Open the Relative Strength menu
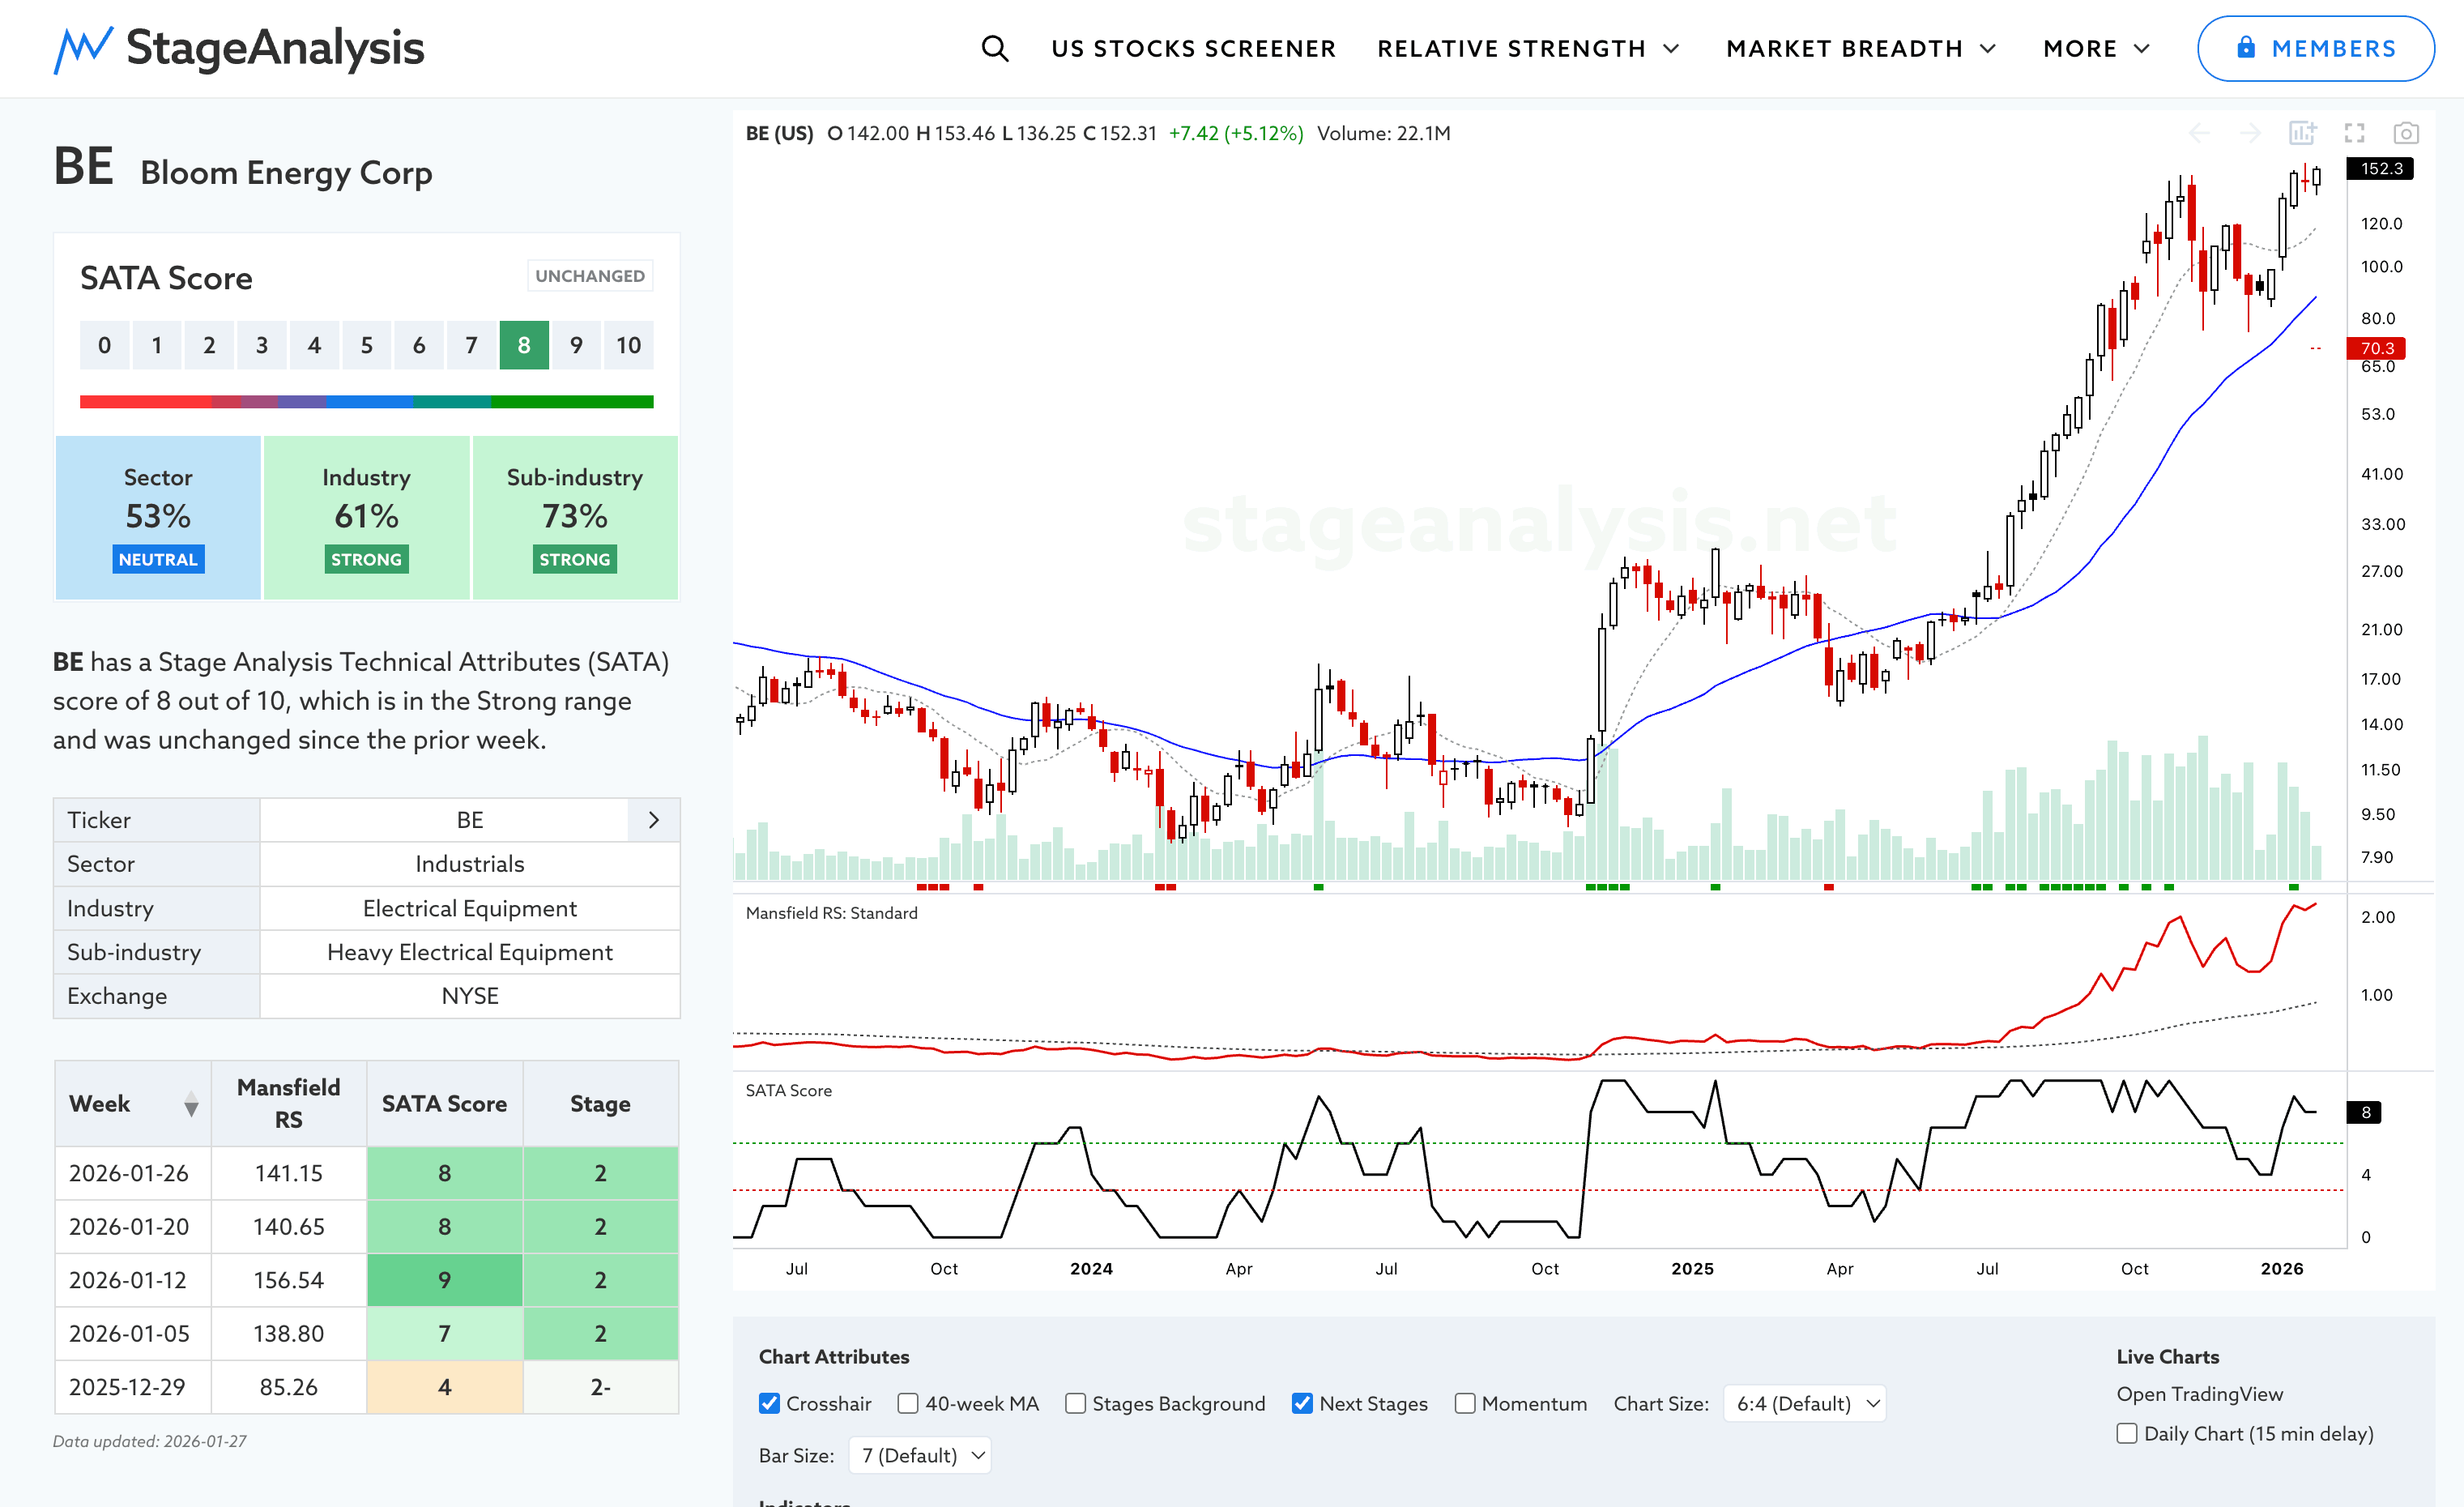Image resolution: width=2464 pixels, height=1507 pixels. (x=1527, y=48)
